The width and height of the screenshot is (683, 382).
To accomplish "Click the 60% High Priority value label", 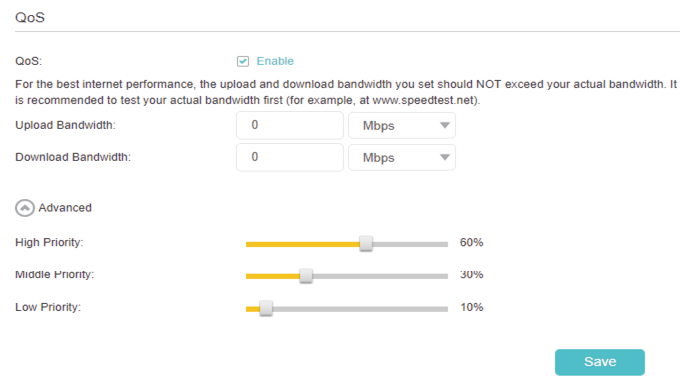I will [471, 242].
